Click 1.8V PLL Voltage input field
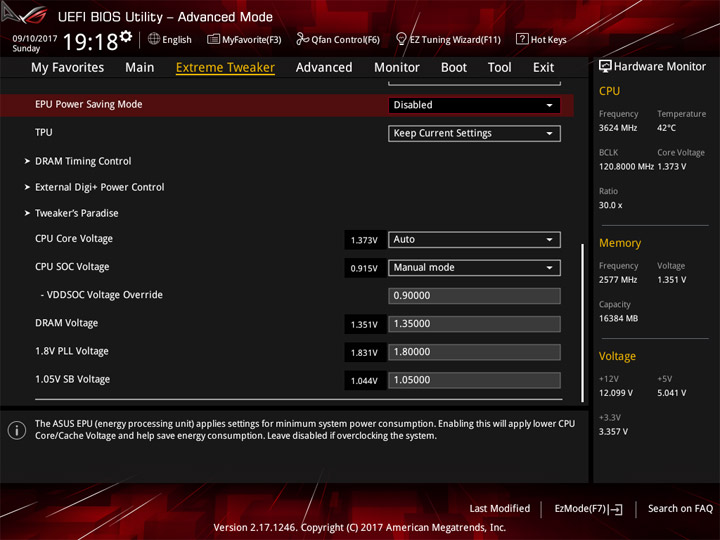The width and height of the screenshot is (720, 540). click(474, 352)
